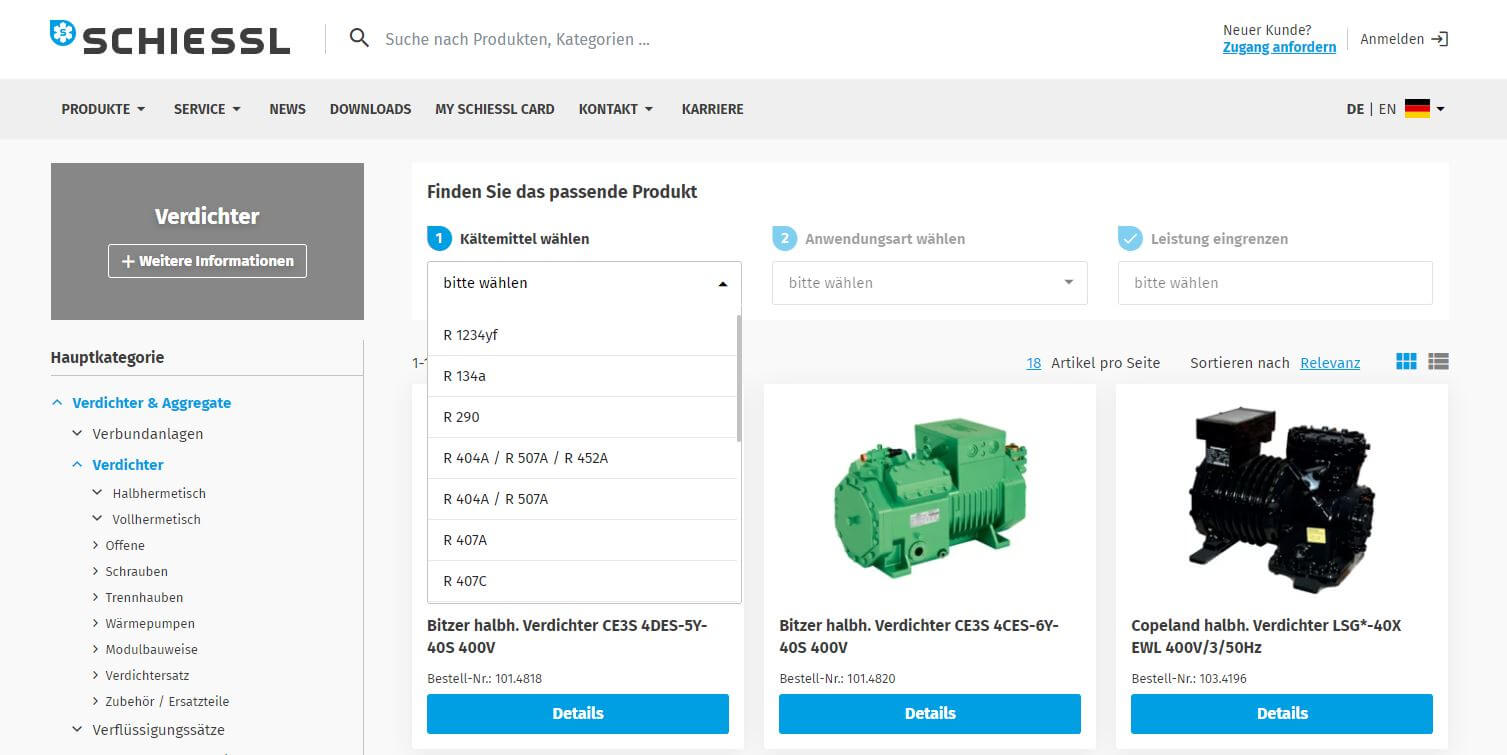Click the Schiessl logo
1507x755 pixels.
[x=170, y=38]
